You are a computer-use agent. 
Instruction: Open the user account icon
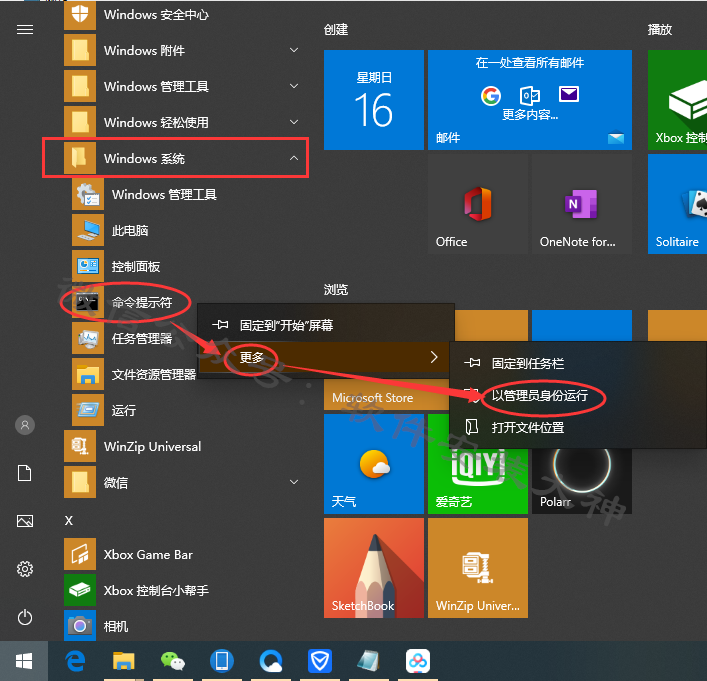[x=25, y=425]
